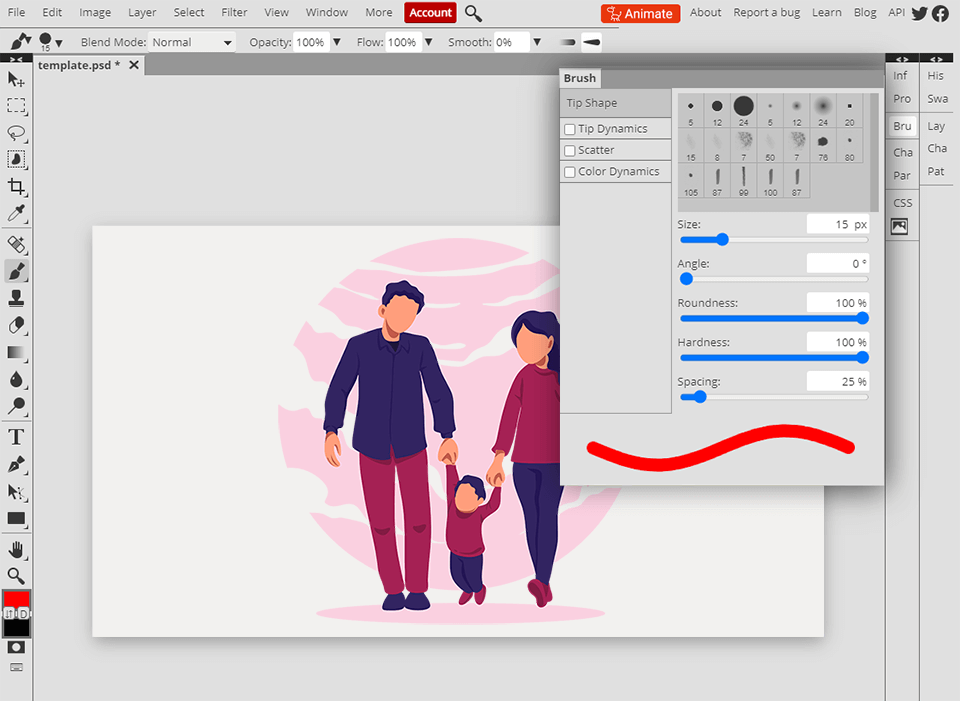Open the Filter menu
This screenshot has width=960, height=701.
click(x=234, y=12)
